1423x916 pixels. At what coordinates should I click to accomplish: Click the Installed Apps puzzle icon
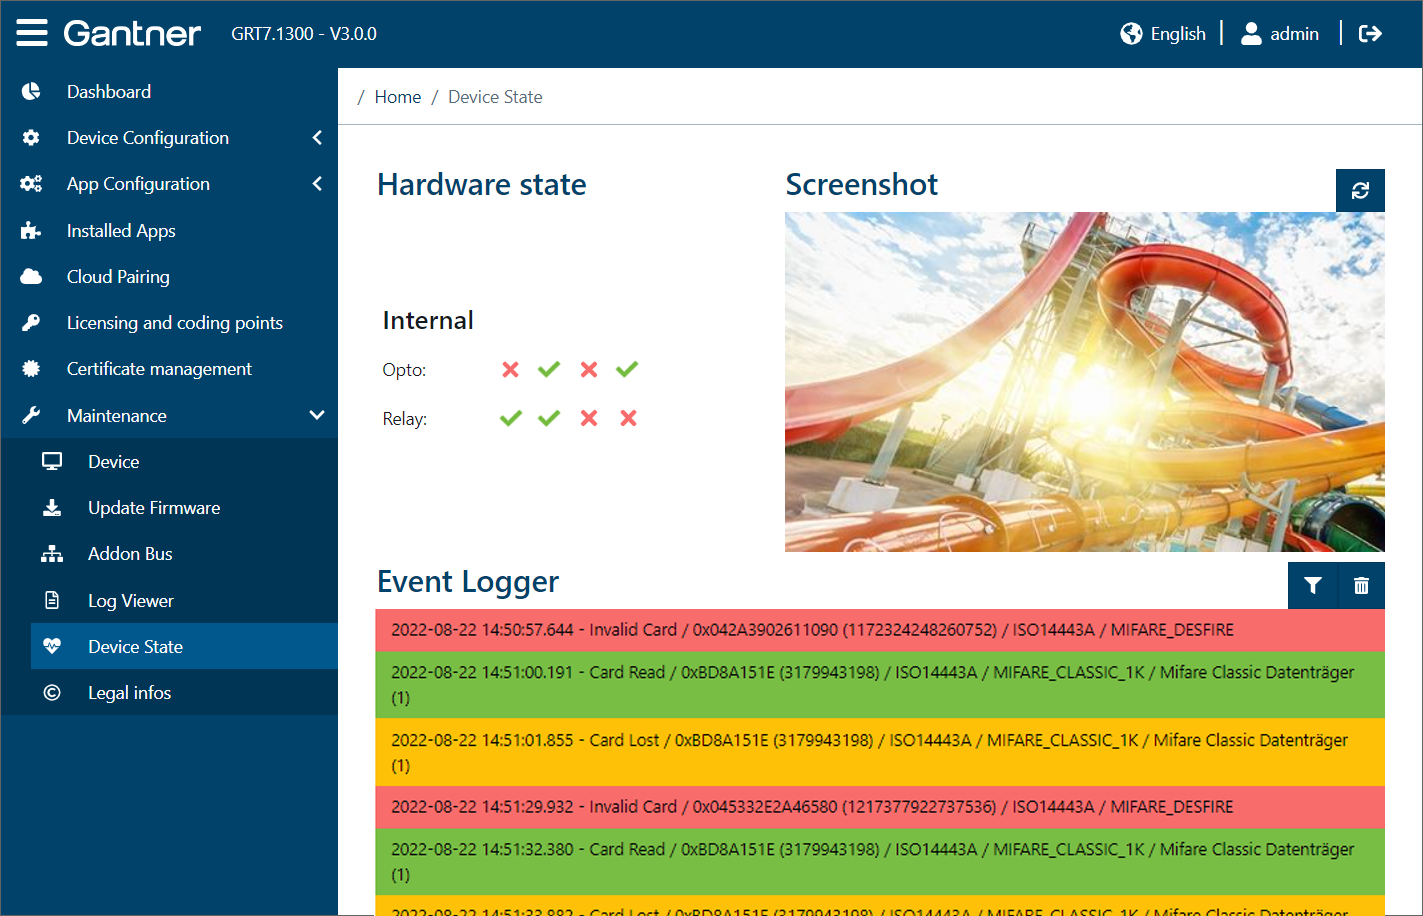(x=31, y=231)
